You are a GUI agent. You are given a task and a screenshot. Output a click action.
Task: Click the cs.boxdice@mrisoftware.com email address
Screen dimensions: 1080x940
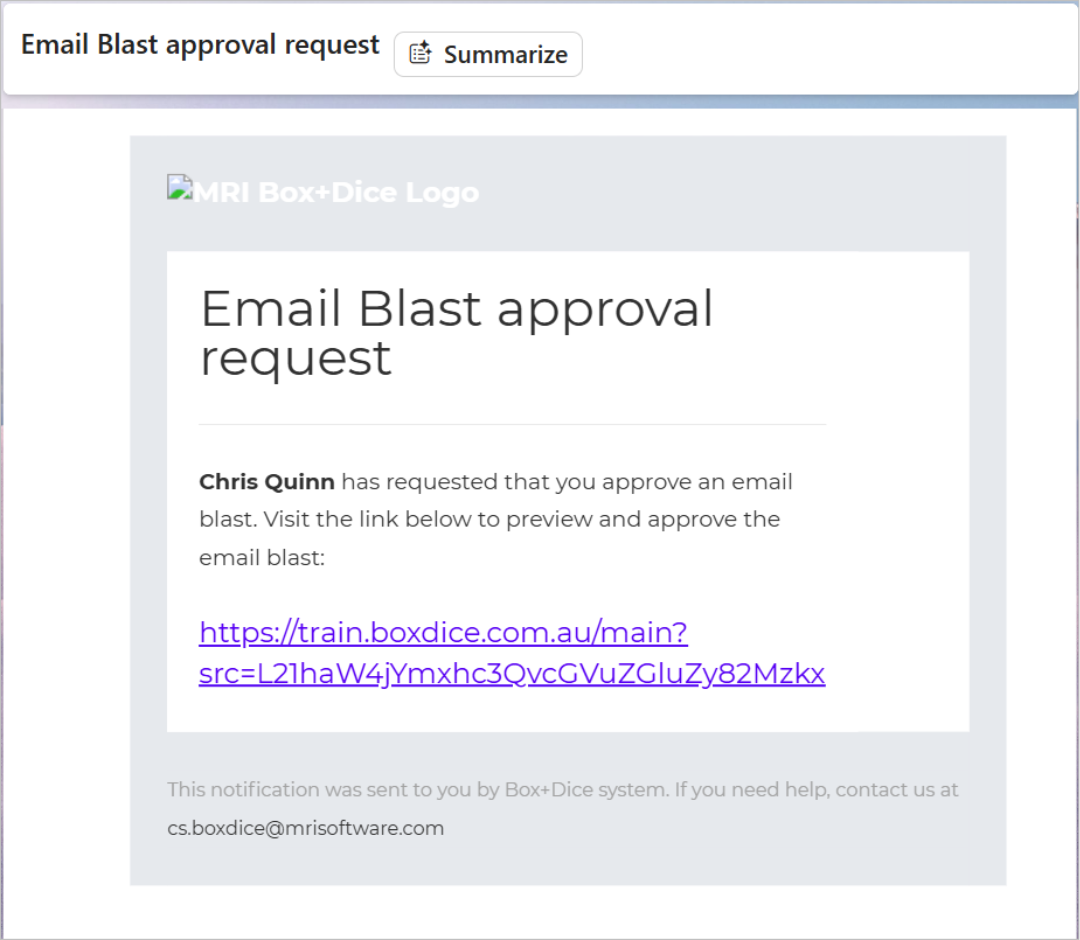click(x=306, y=828)
